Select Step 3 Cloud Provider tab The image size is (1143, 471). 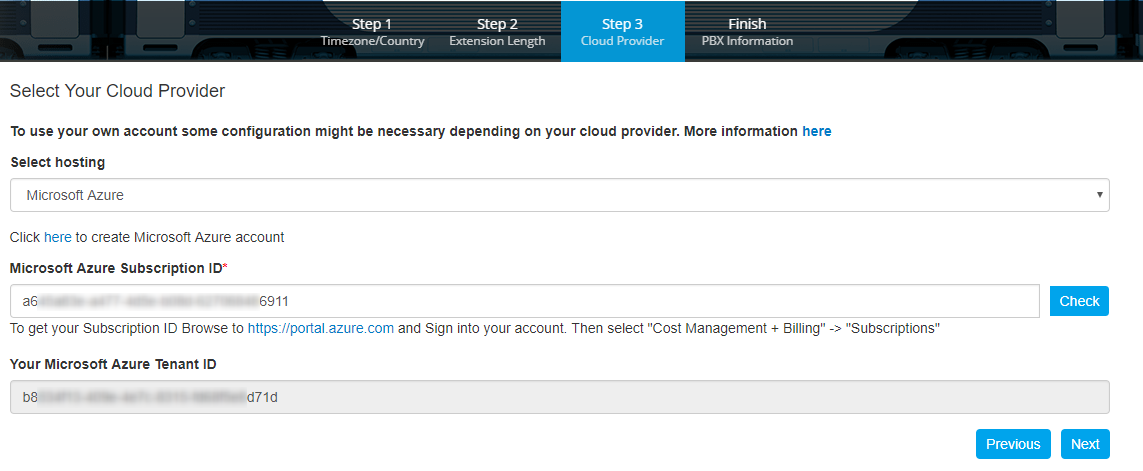pos(623,32)
